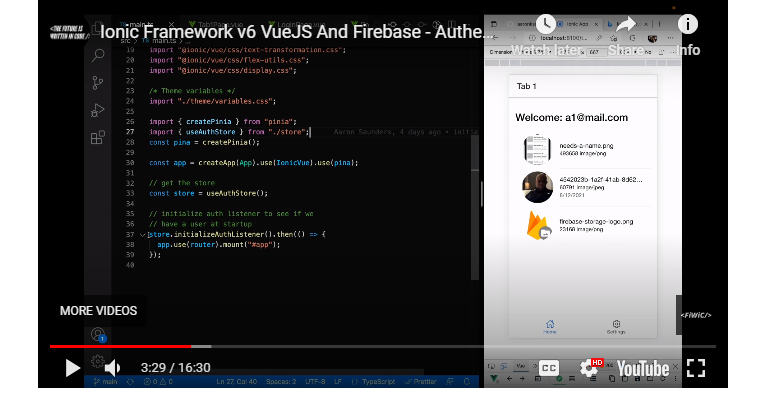Mute the video with the speaker icon
The image size is (777, 395).
click(112, 368)
